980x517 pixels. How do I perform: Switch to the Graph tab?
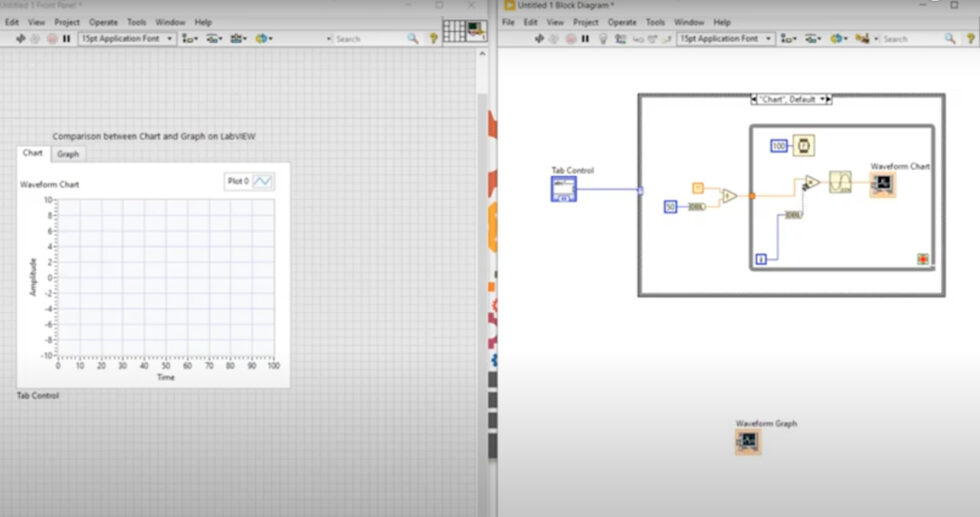(x=68, y=154)
